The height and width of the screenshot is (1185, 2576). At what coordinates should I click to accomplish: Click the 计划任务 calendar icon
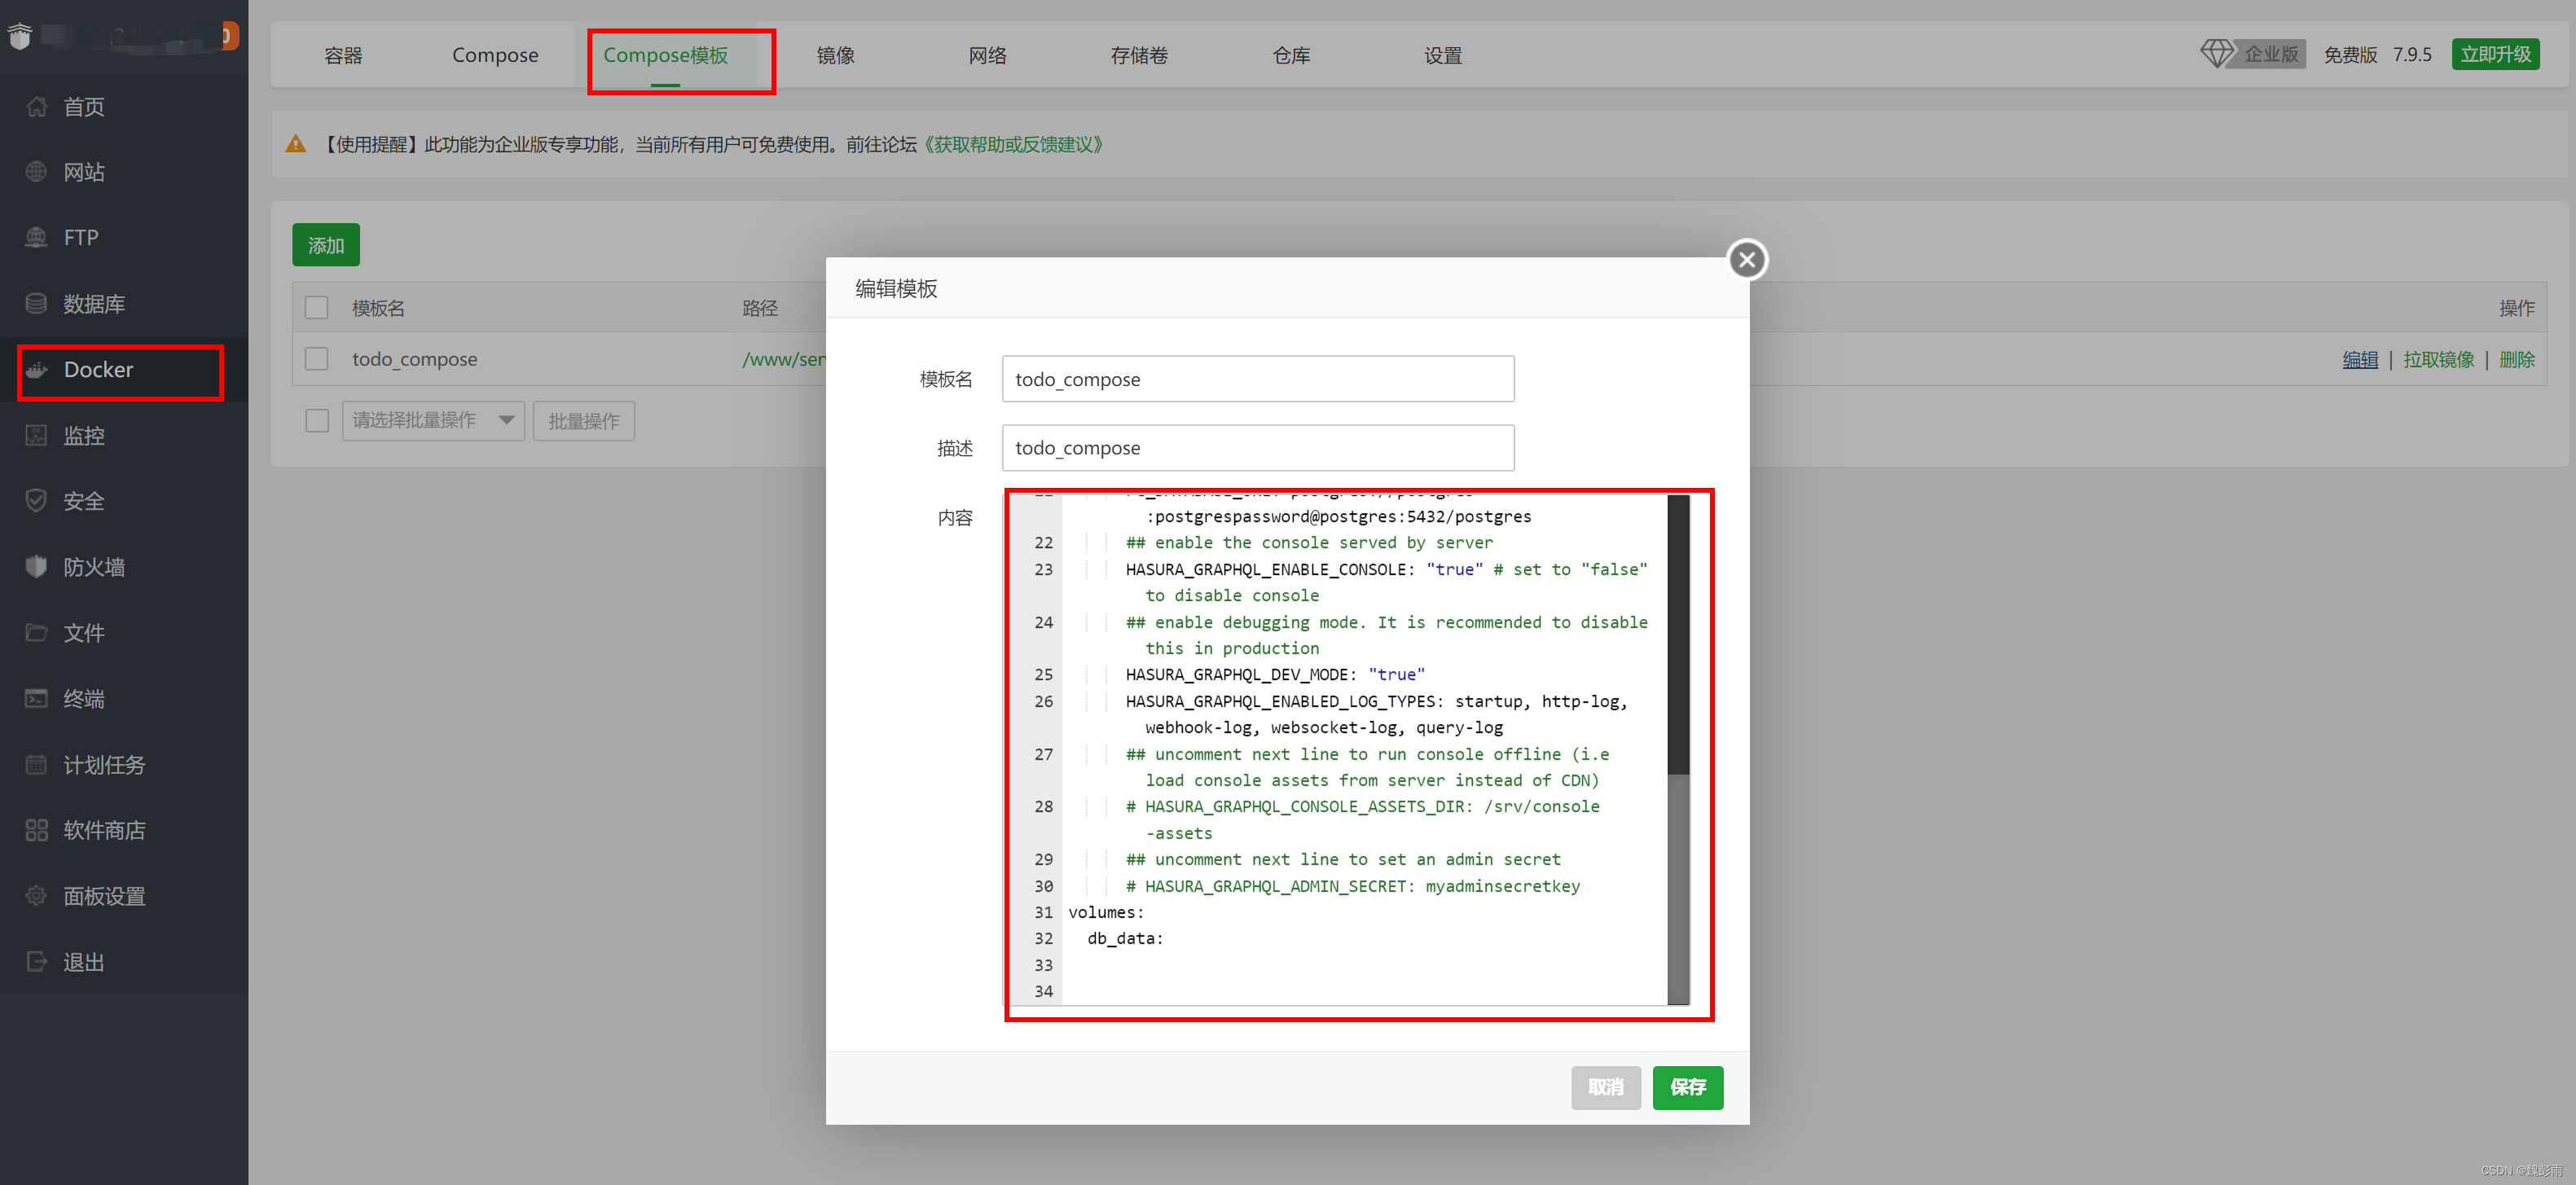coord(36,765)
